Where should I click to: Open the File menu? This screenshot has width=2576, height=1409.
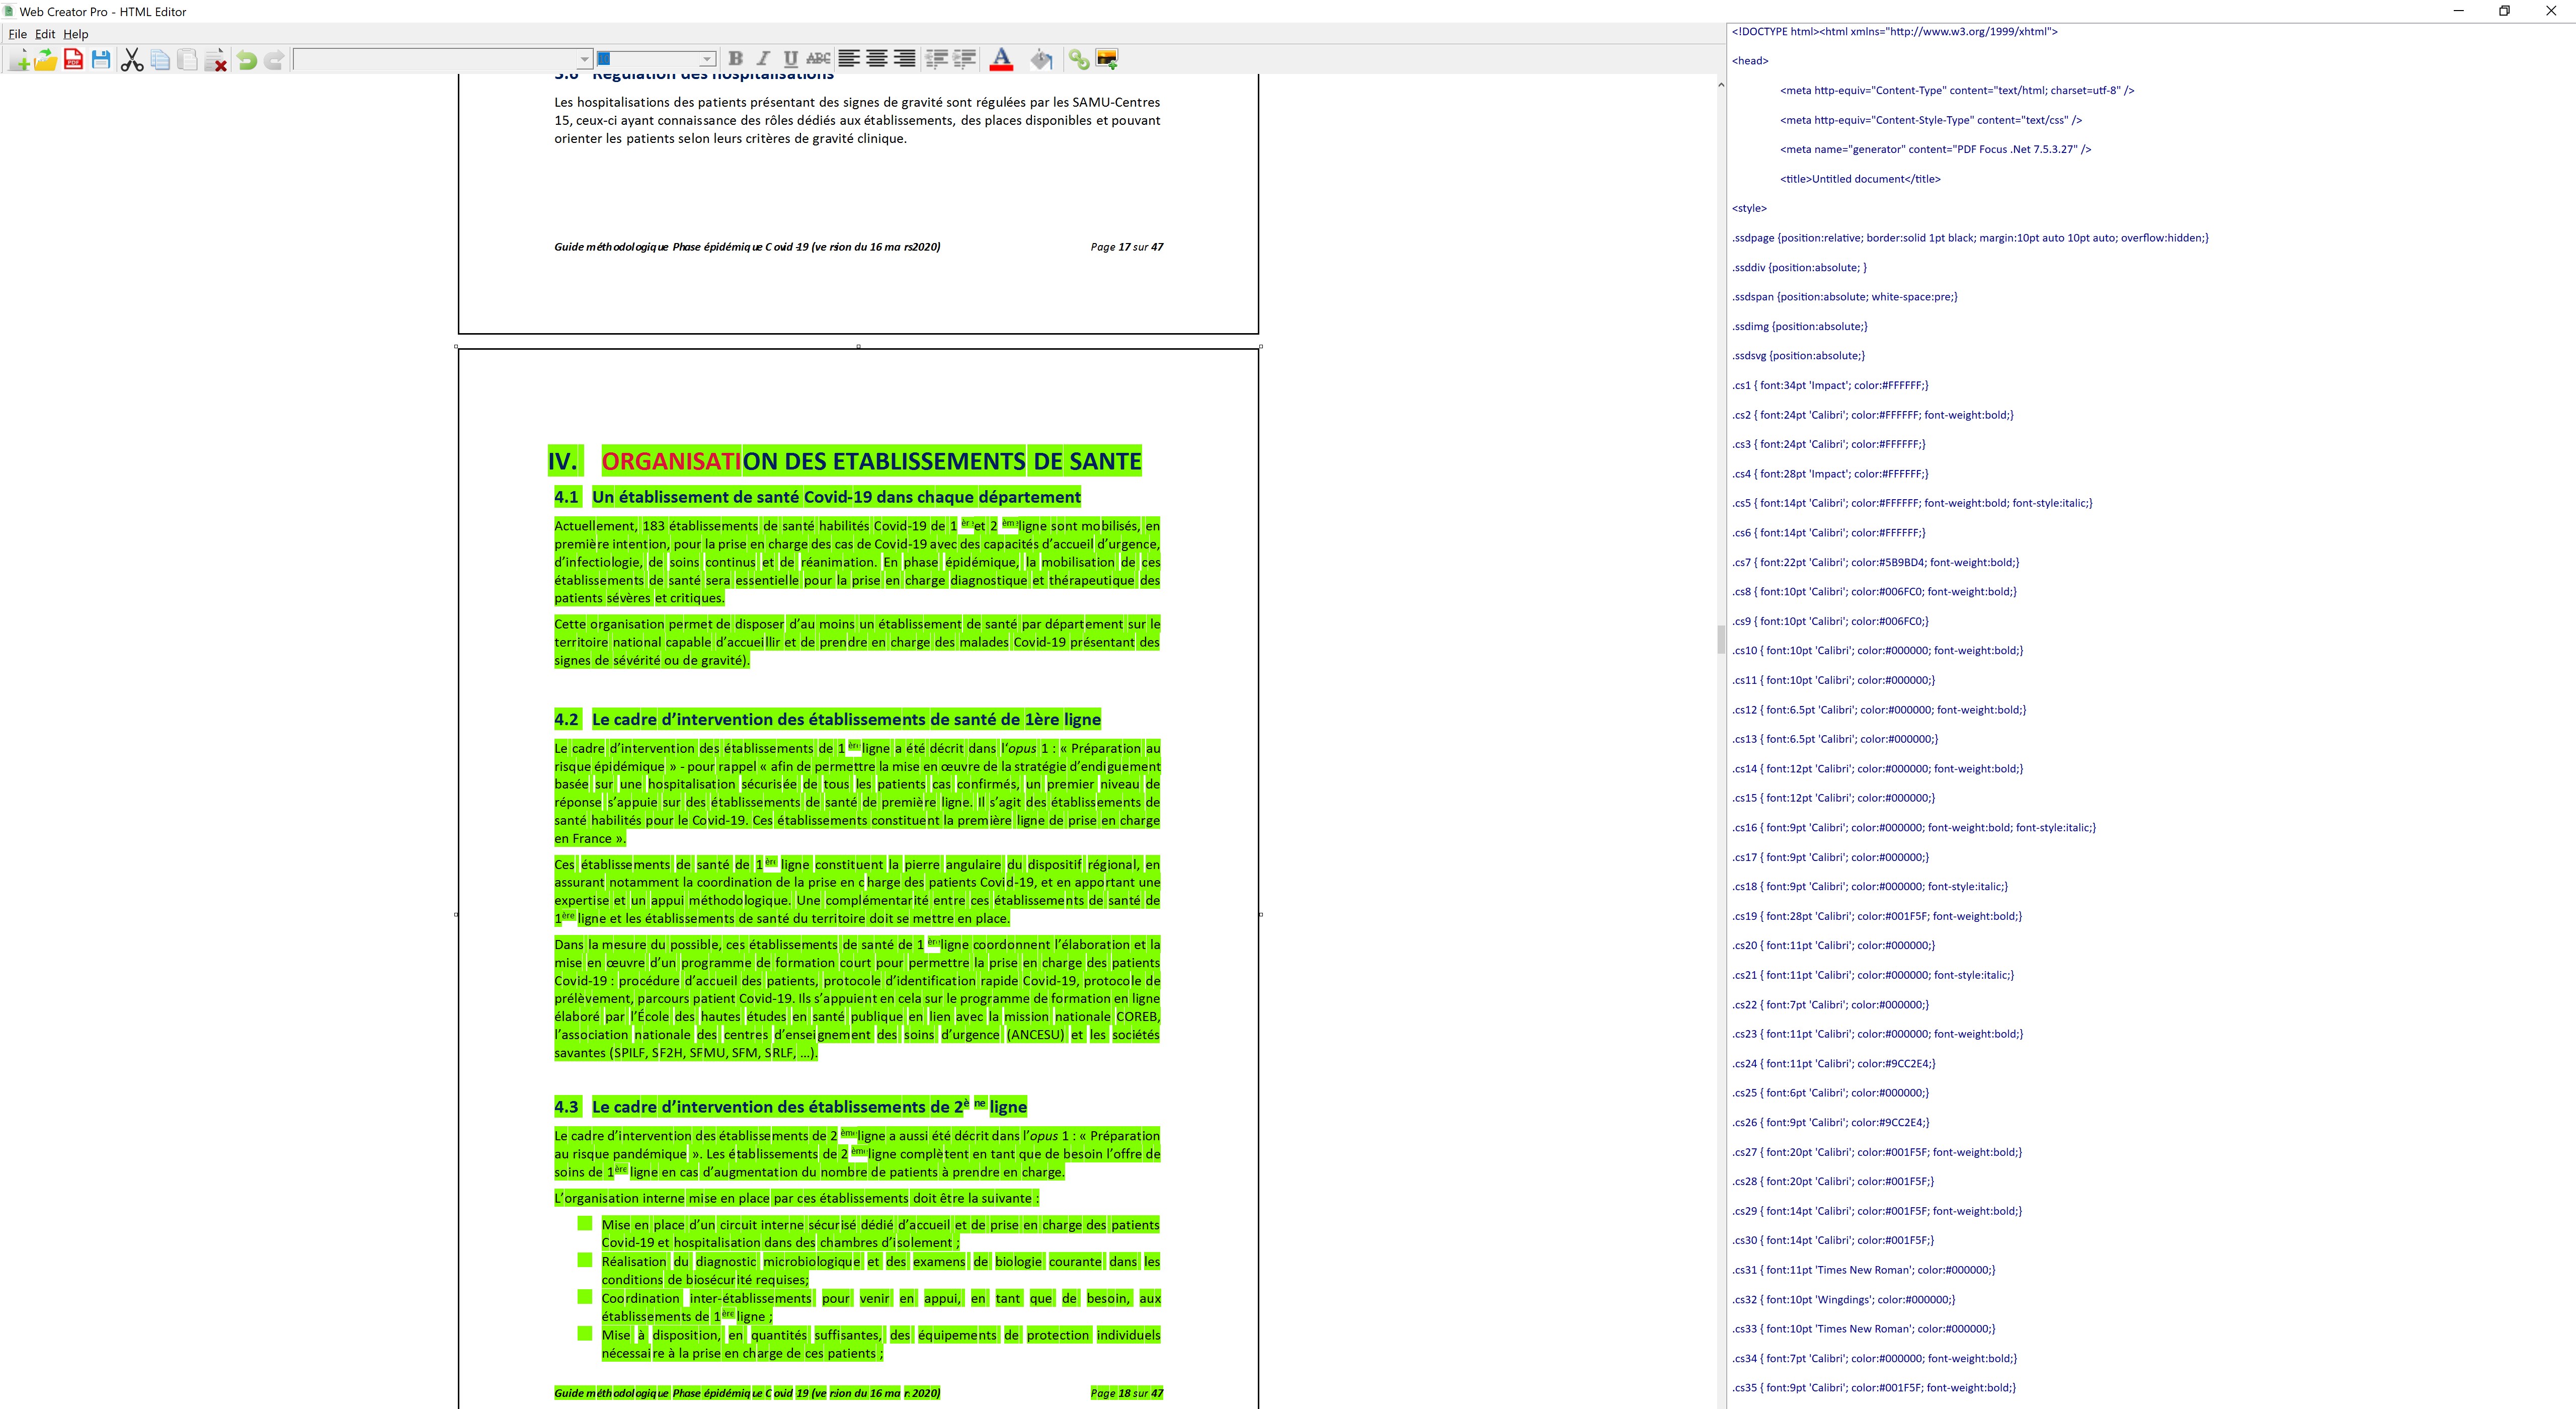(x=17, y=34)
